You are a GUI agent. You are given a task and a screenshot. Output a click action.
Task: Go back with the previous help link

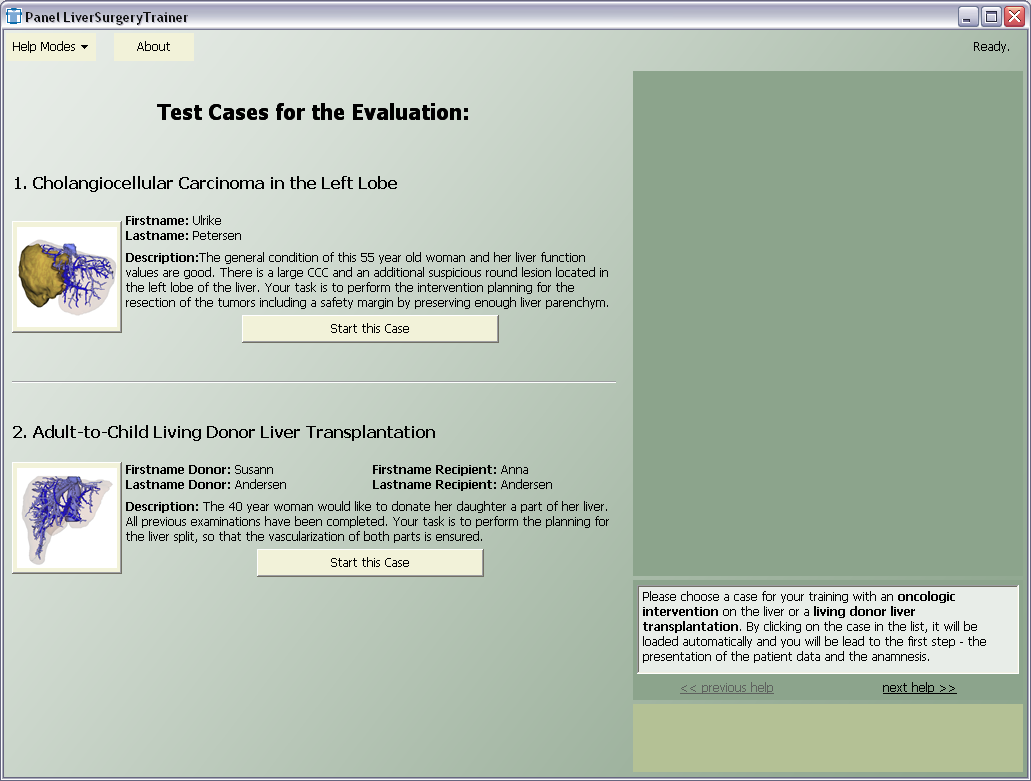pyautogui.click(x=726, y=688)
